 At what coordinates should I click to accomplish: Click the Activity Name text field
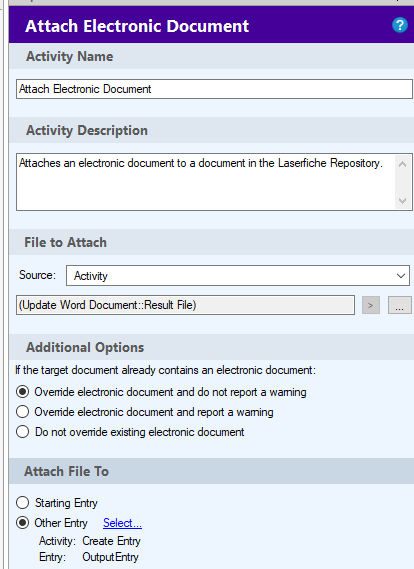pos(214,89)
